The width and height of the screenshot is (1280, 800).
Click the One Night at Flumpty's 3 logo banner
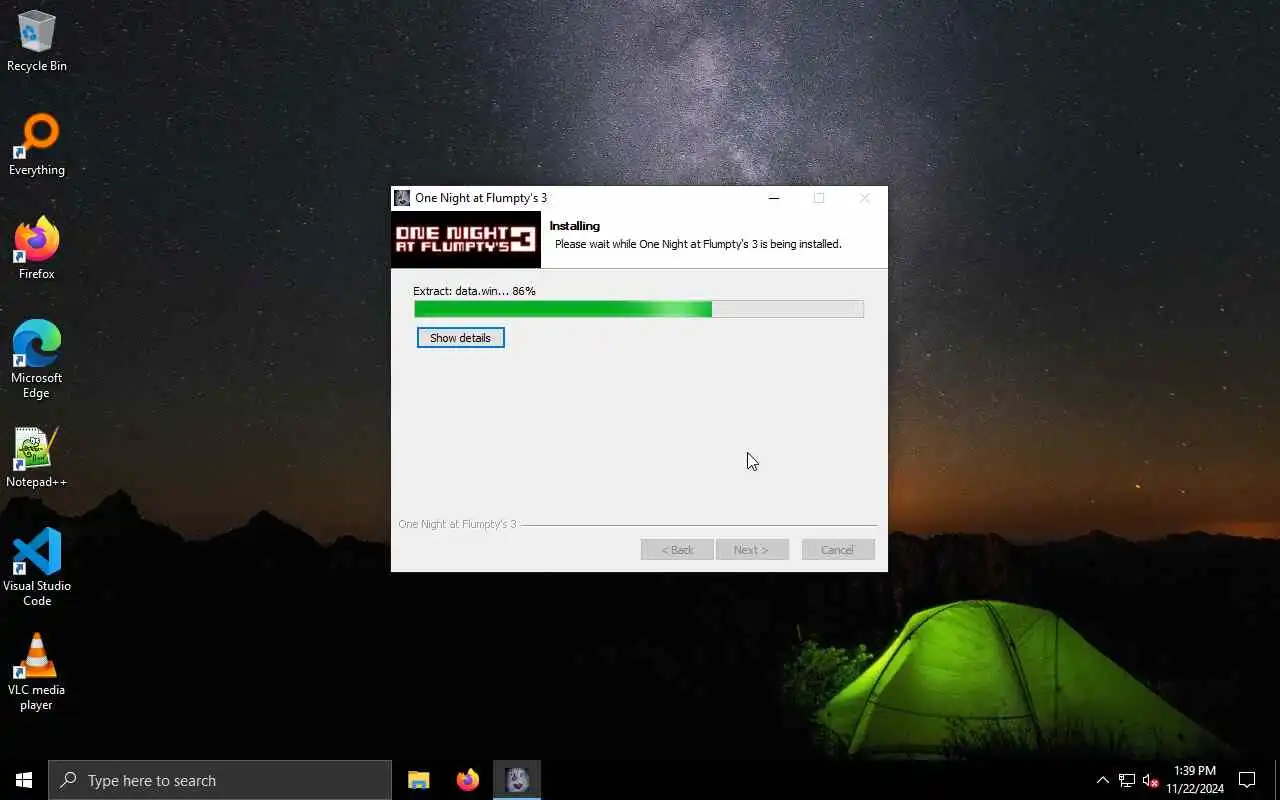click(x=466, y=239)
